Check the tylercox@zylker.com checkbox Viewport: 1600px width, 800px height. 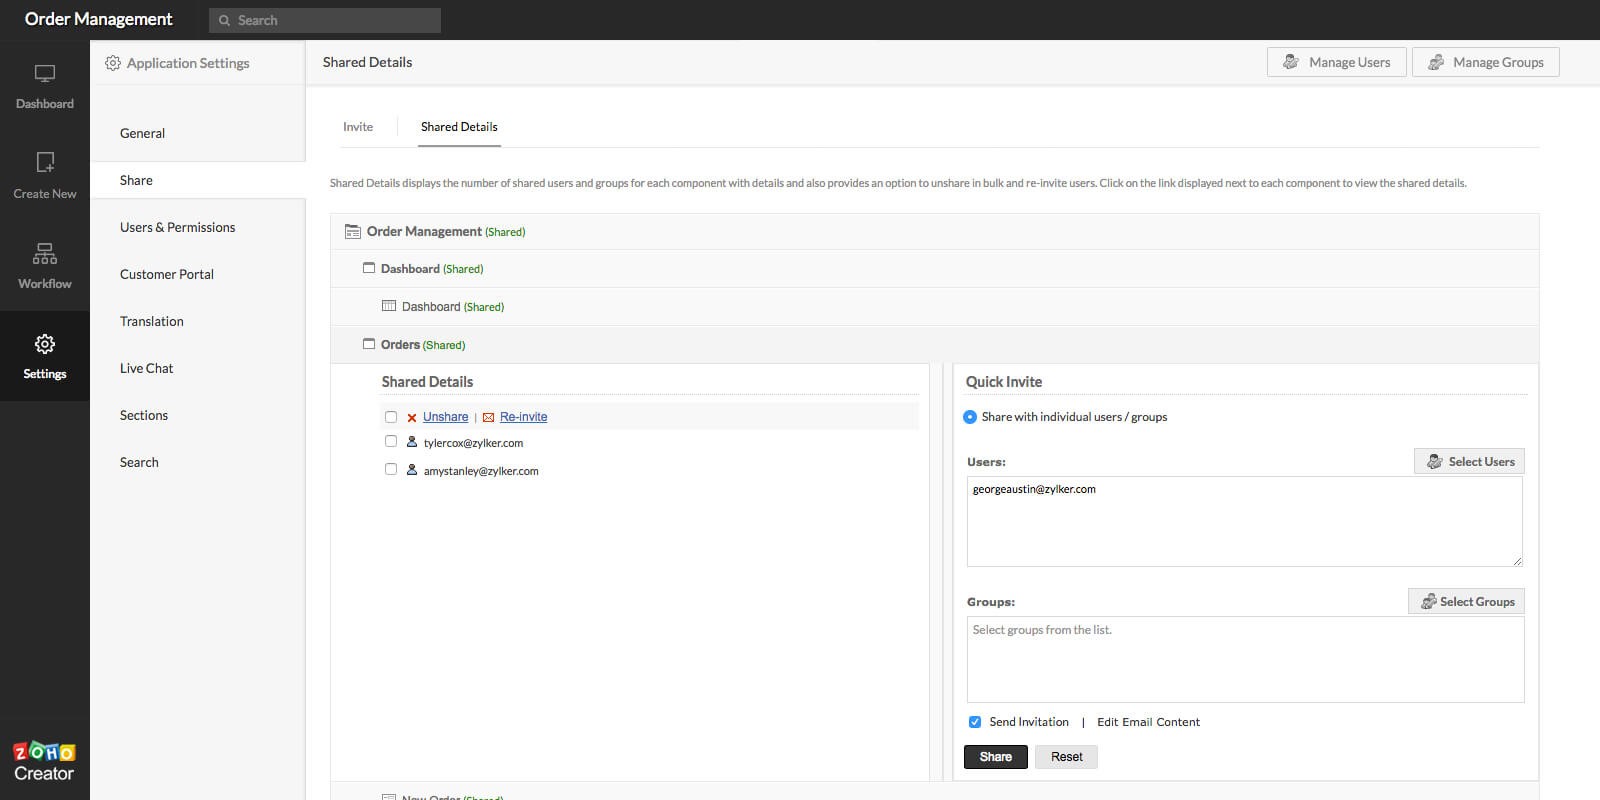[391, 441]
